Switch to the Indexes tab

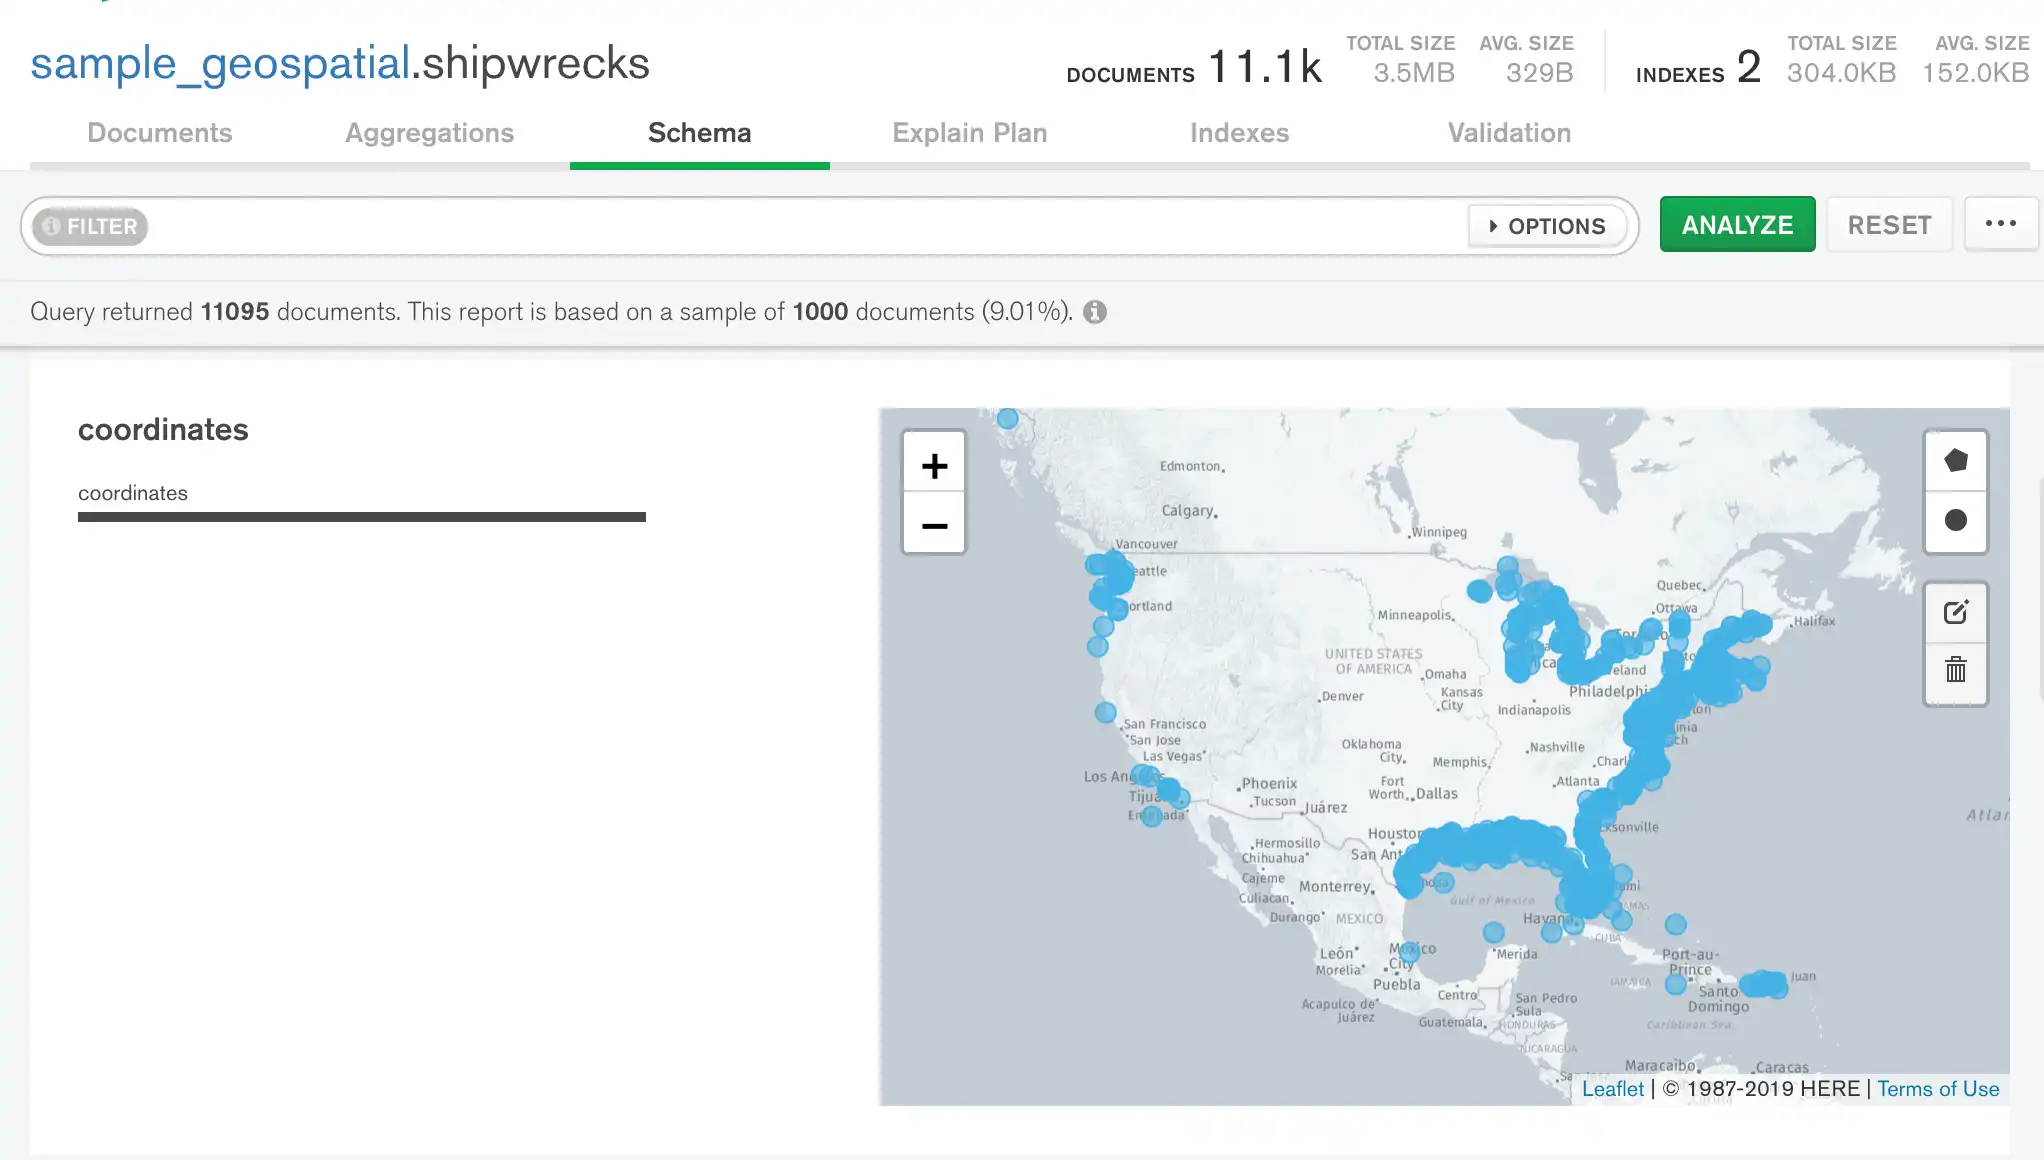click(1240, 132)
